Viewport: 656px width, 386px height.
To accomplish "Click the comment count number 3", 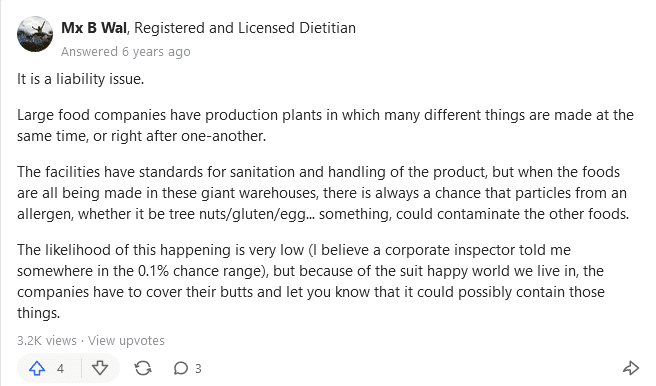I will point(198,369).
